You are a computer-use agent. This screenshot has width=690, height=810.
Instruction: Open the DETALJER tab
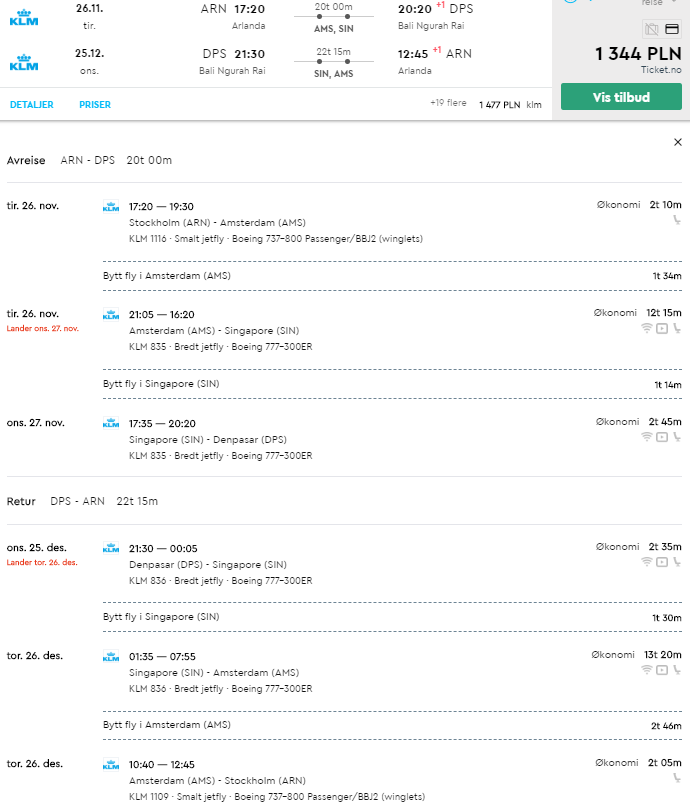[32, 104]
